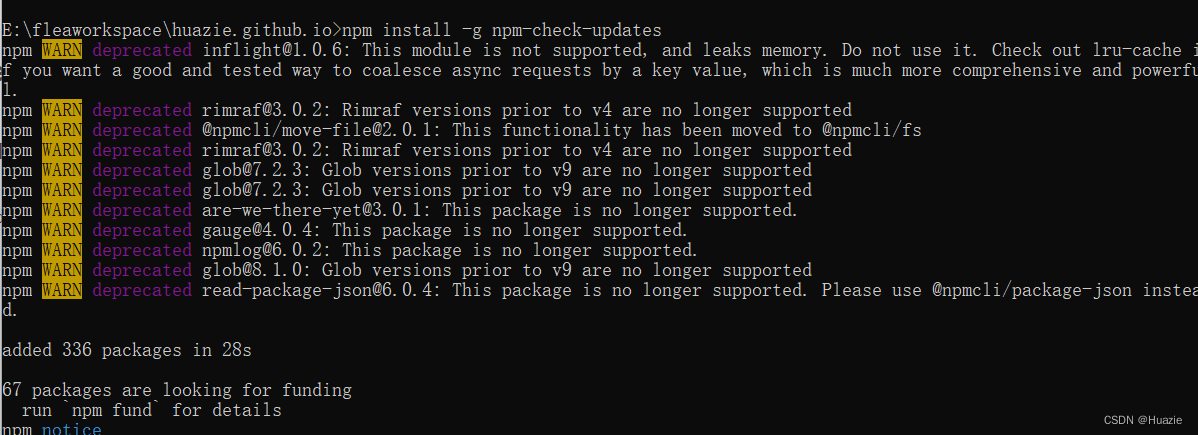Select the npmlog@6.0.2 package name

(266, 249)
